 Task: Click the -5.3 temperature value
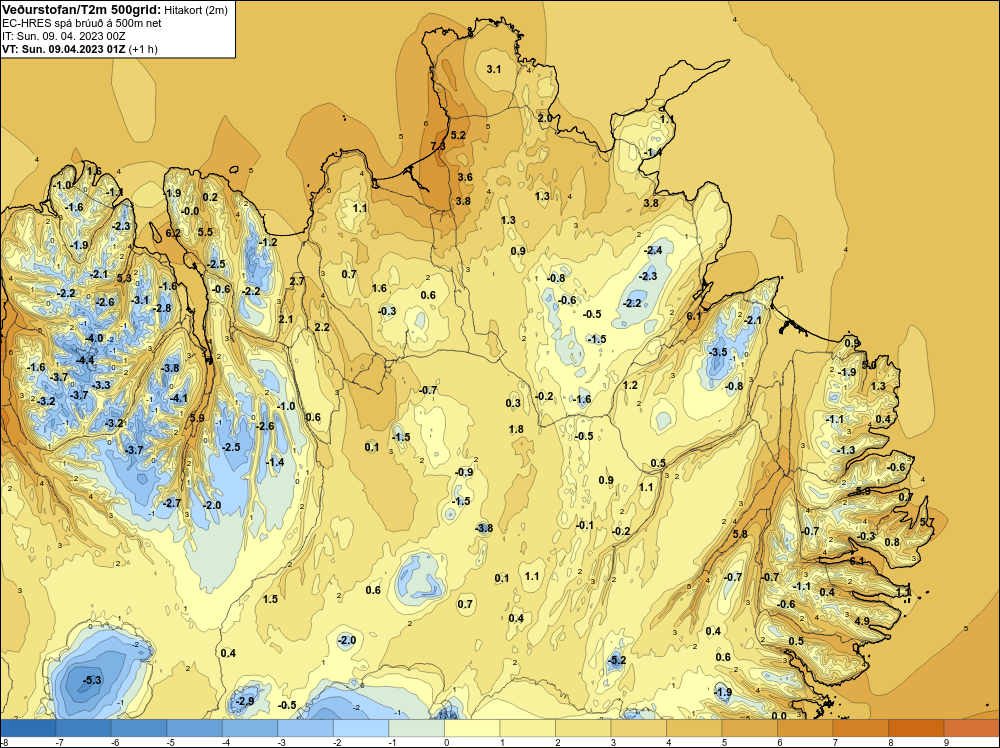pyautogui.click(x=92, y=680)
